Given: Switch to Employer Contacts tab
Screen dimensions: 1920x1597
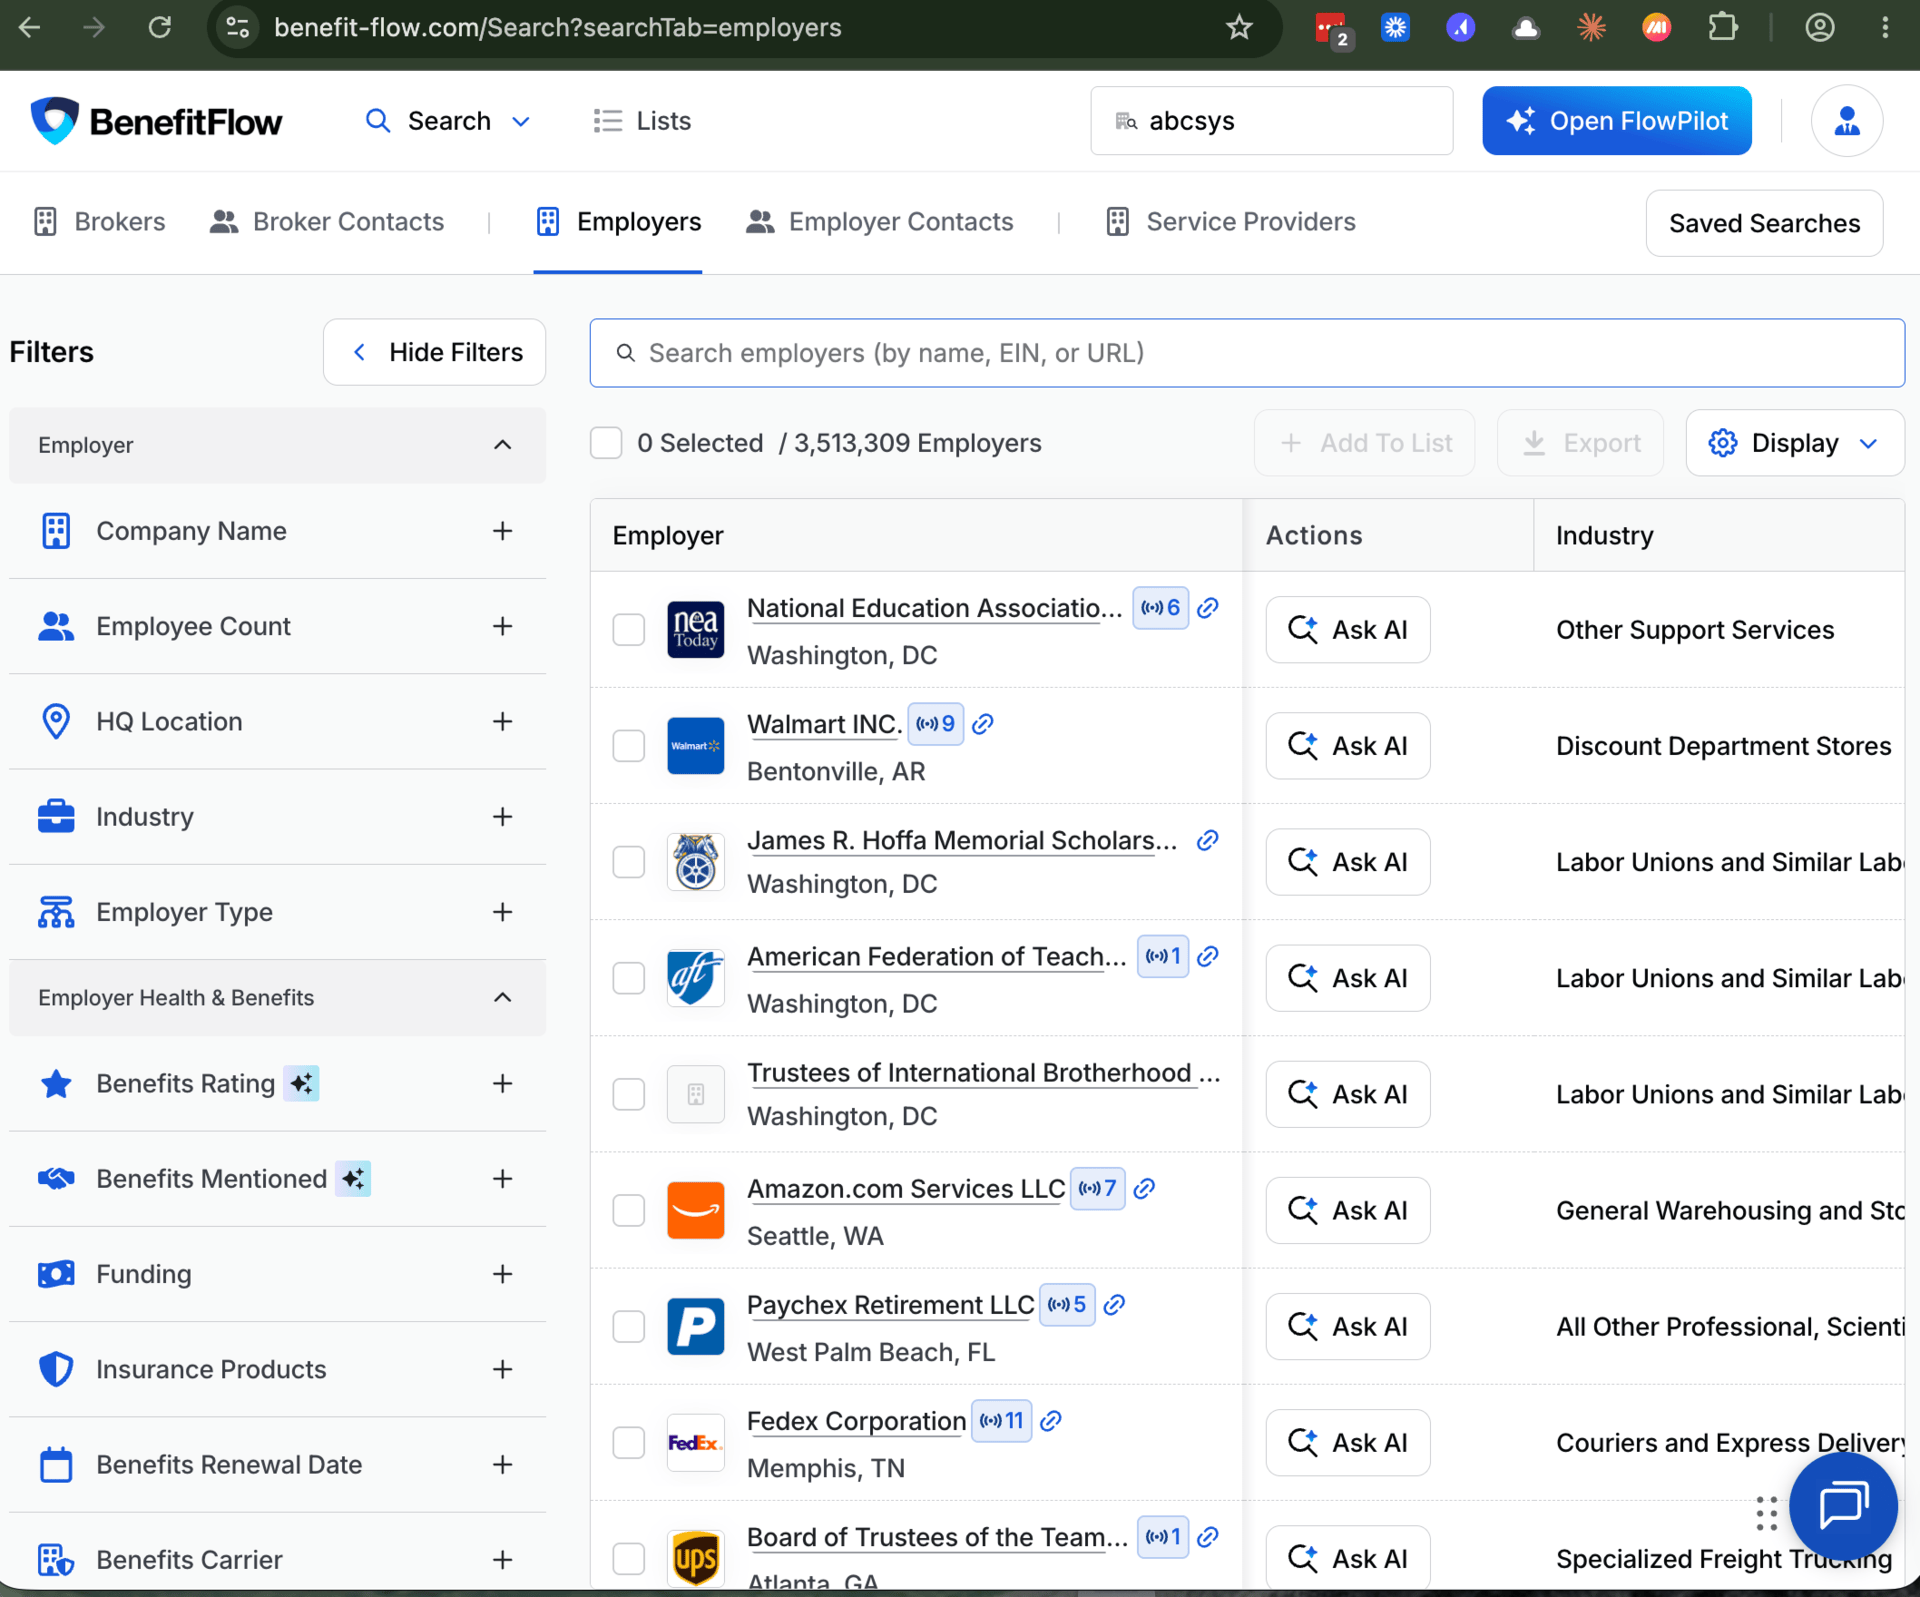Looking at the screenshot, I should (x=880, y=221).
